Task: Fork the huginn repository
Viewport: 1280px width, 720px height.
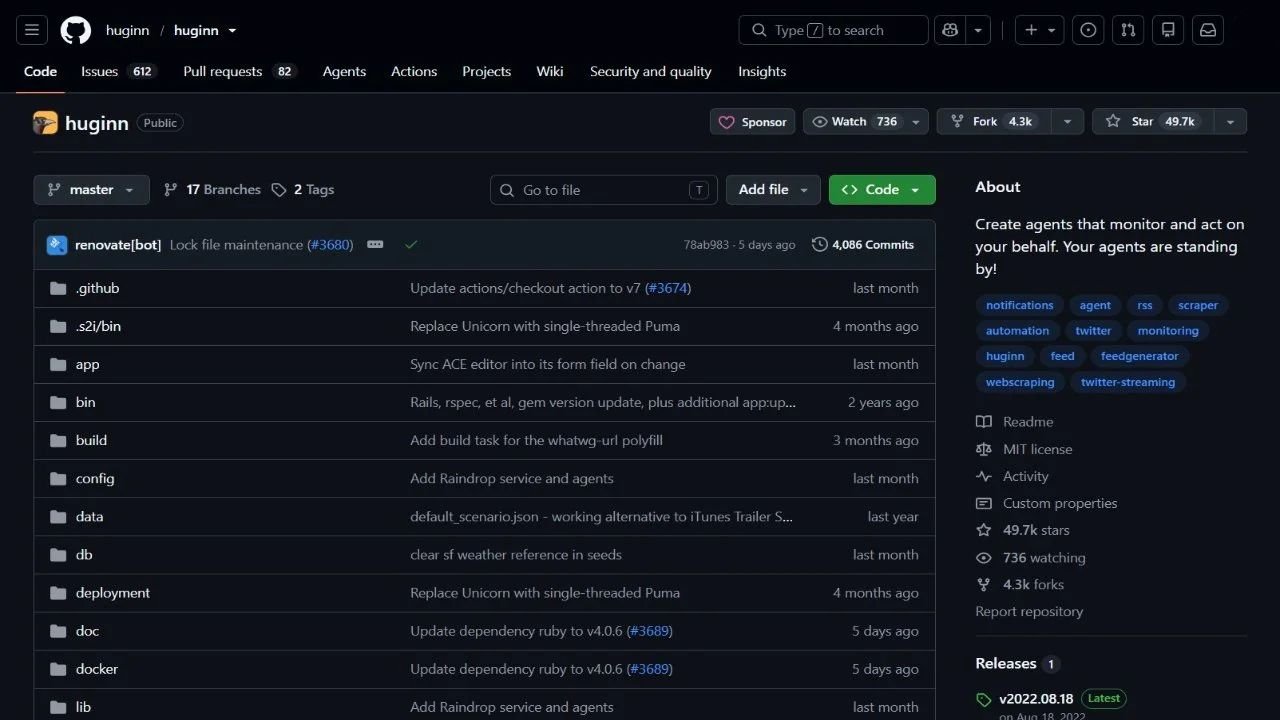Action: point(994,122)
